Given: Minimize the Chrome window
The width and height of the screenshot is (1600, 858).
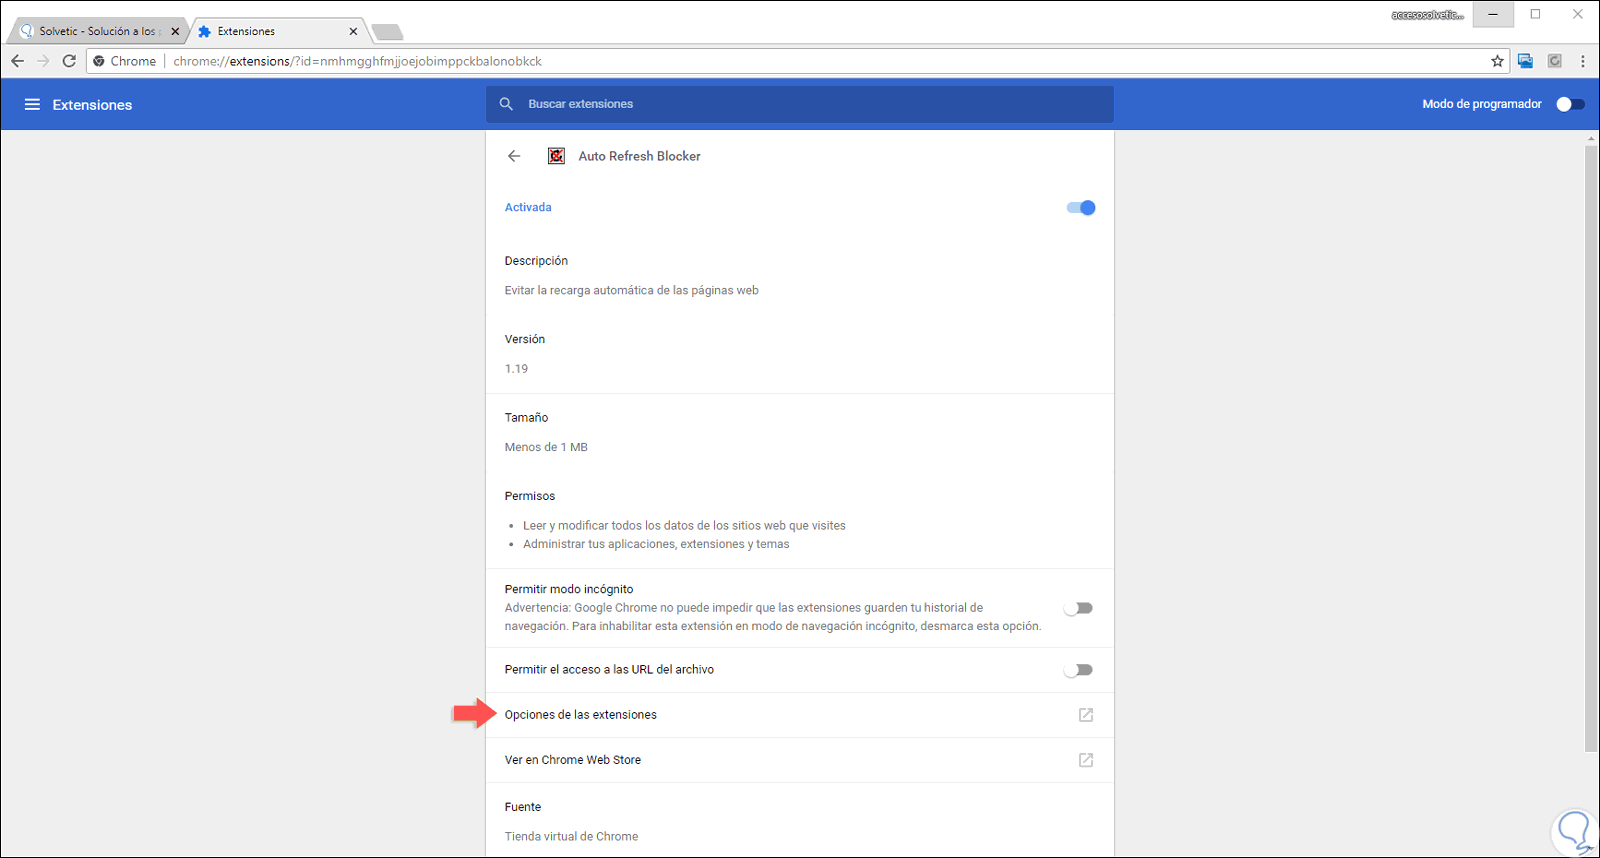Looking at the screenshot, I should click(1492, 14).
